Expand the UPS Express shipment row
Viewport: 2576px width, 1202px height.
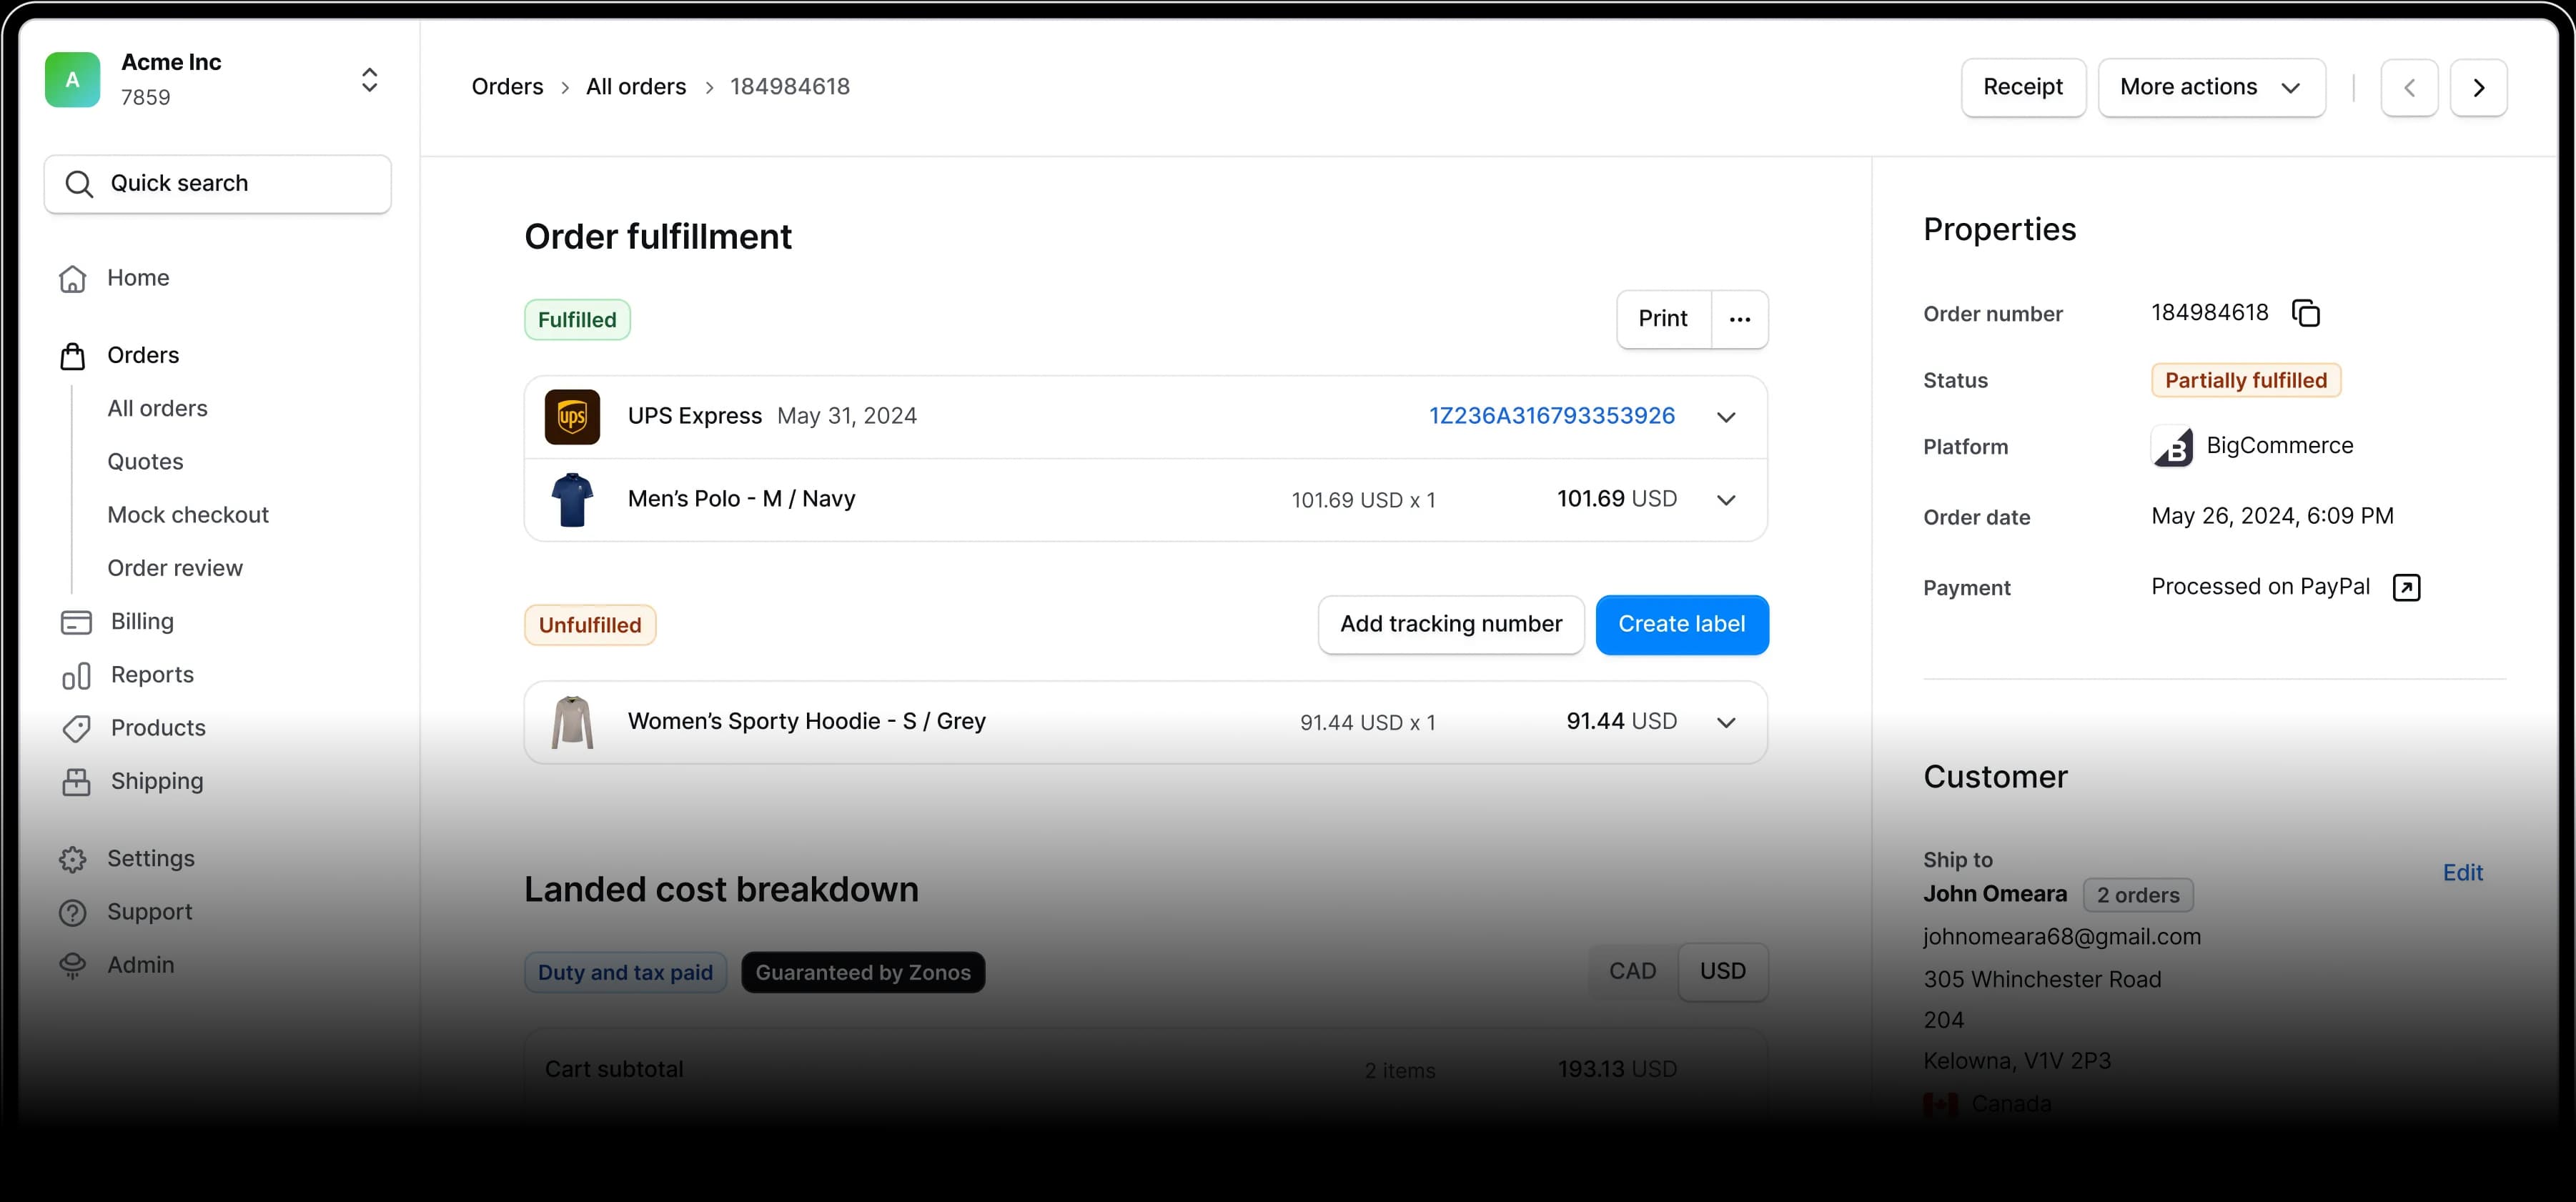[x=1726, y=417]
